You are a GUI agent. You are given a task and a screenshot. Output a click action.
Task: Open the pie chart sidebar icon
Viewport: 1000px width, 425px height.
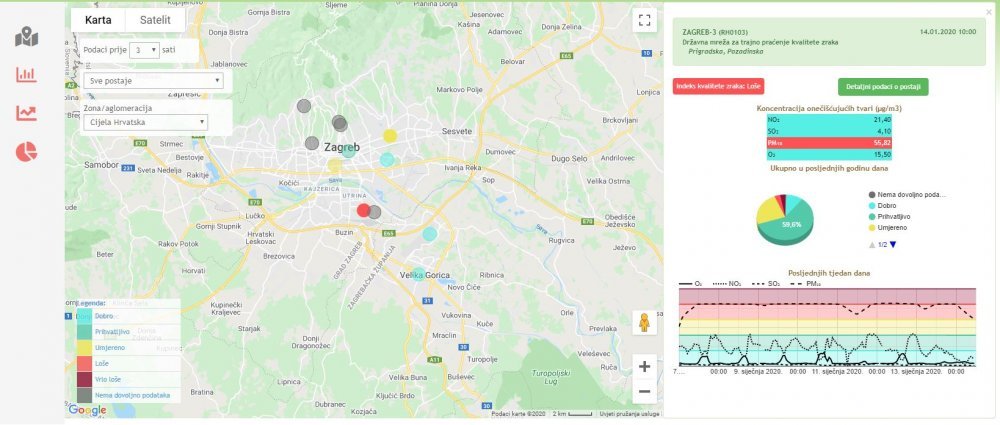(x=26, y=152)
